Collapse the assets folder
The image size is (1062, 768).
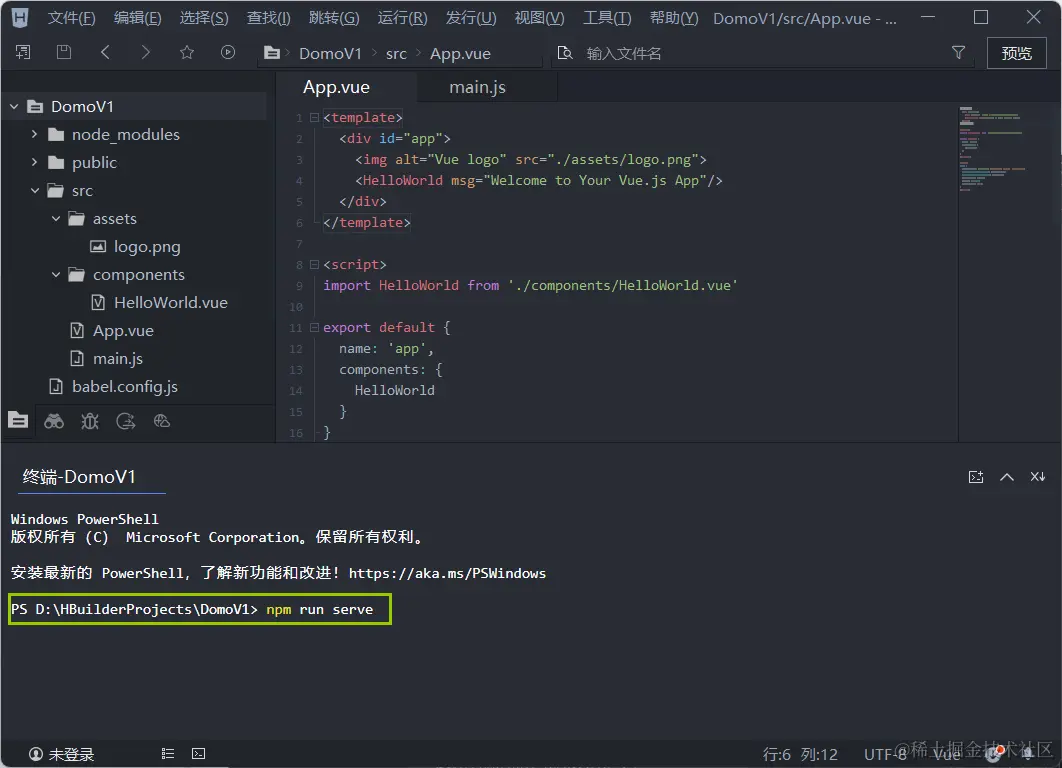(x=56, y=218)
